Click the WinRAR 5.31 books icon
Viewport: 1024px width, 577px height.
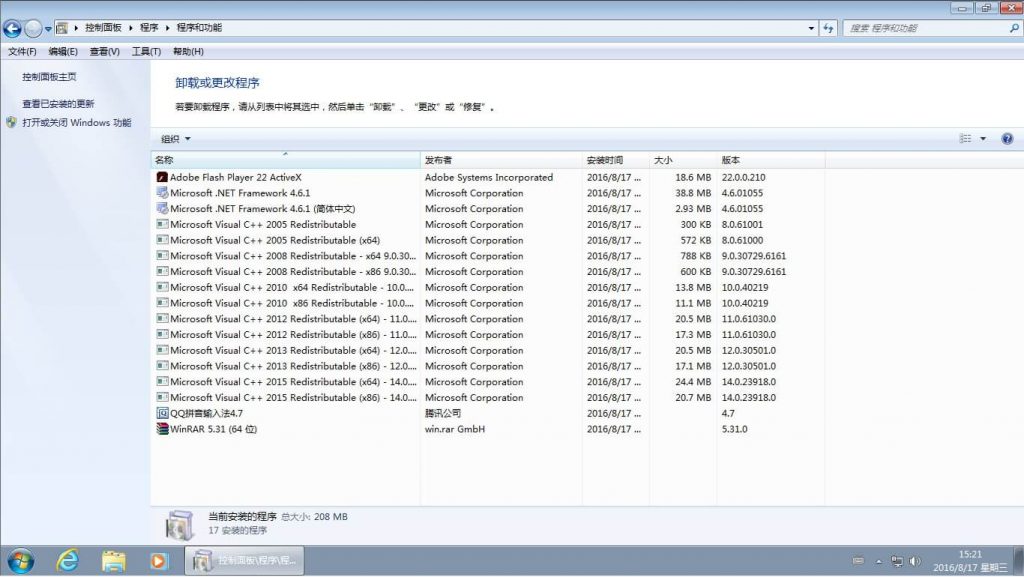(x=163, y=429)
